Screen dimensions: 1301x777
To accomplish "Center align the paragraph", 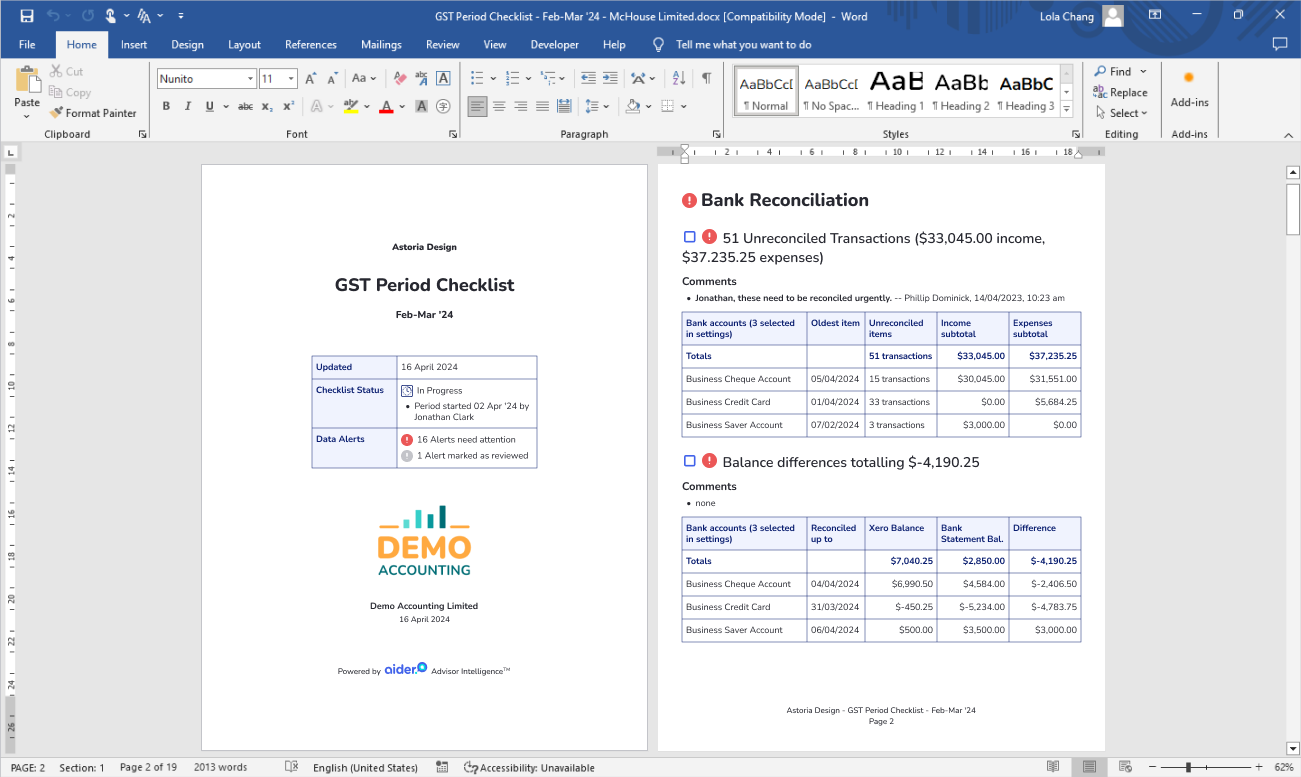I will click(x=499, y=106).
